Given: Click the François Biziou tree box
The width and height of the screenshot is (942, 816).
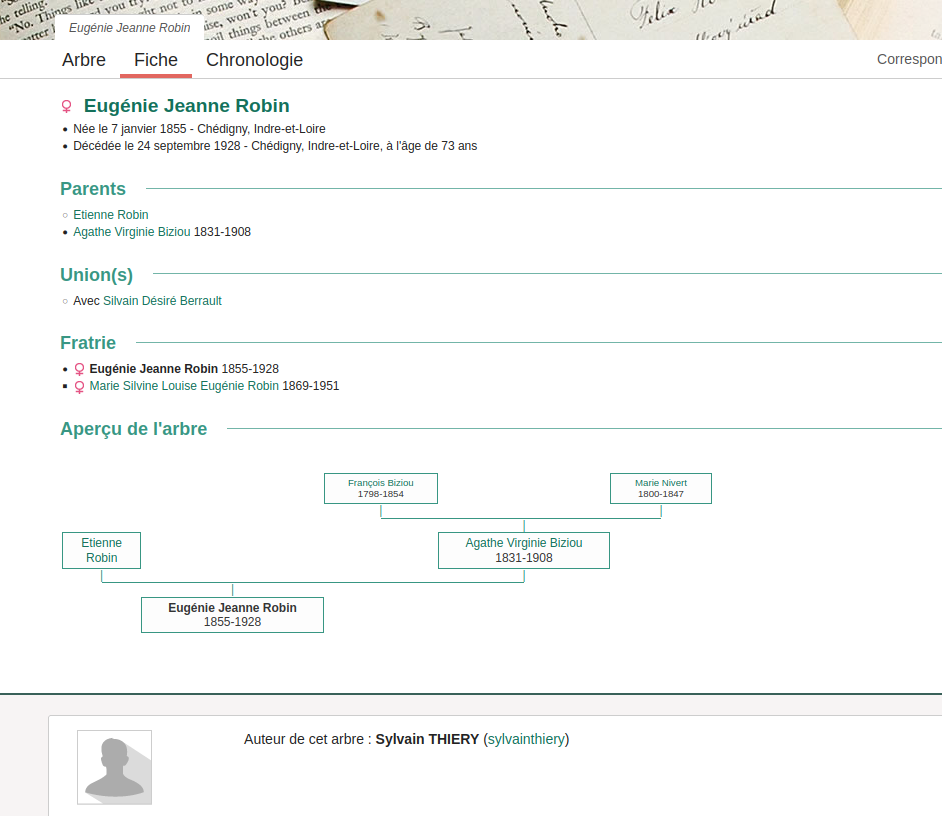Looking at the screenshot, I should click(x=381, y=488).
